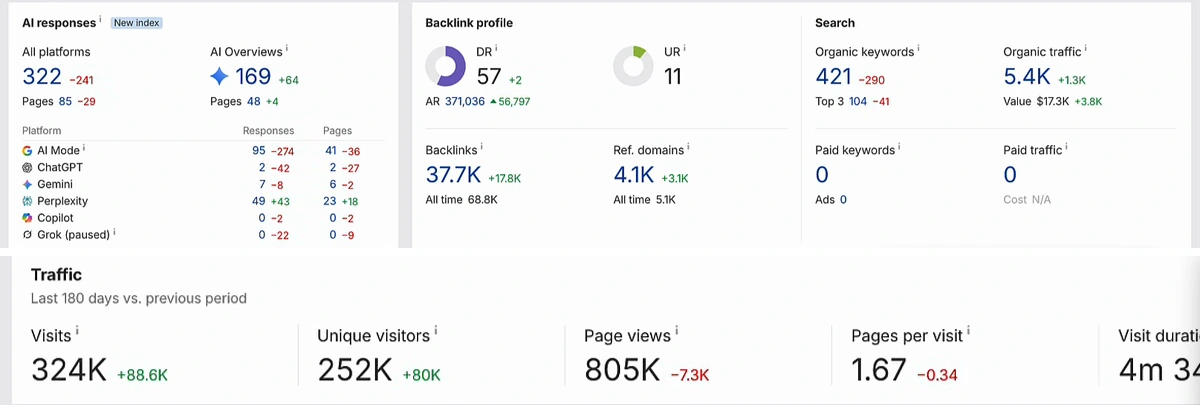Click the Traffic section heading
Screen dimensions: 1200x405
click(x=56, y=274)
